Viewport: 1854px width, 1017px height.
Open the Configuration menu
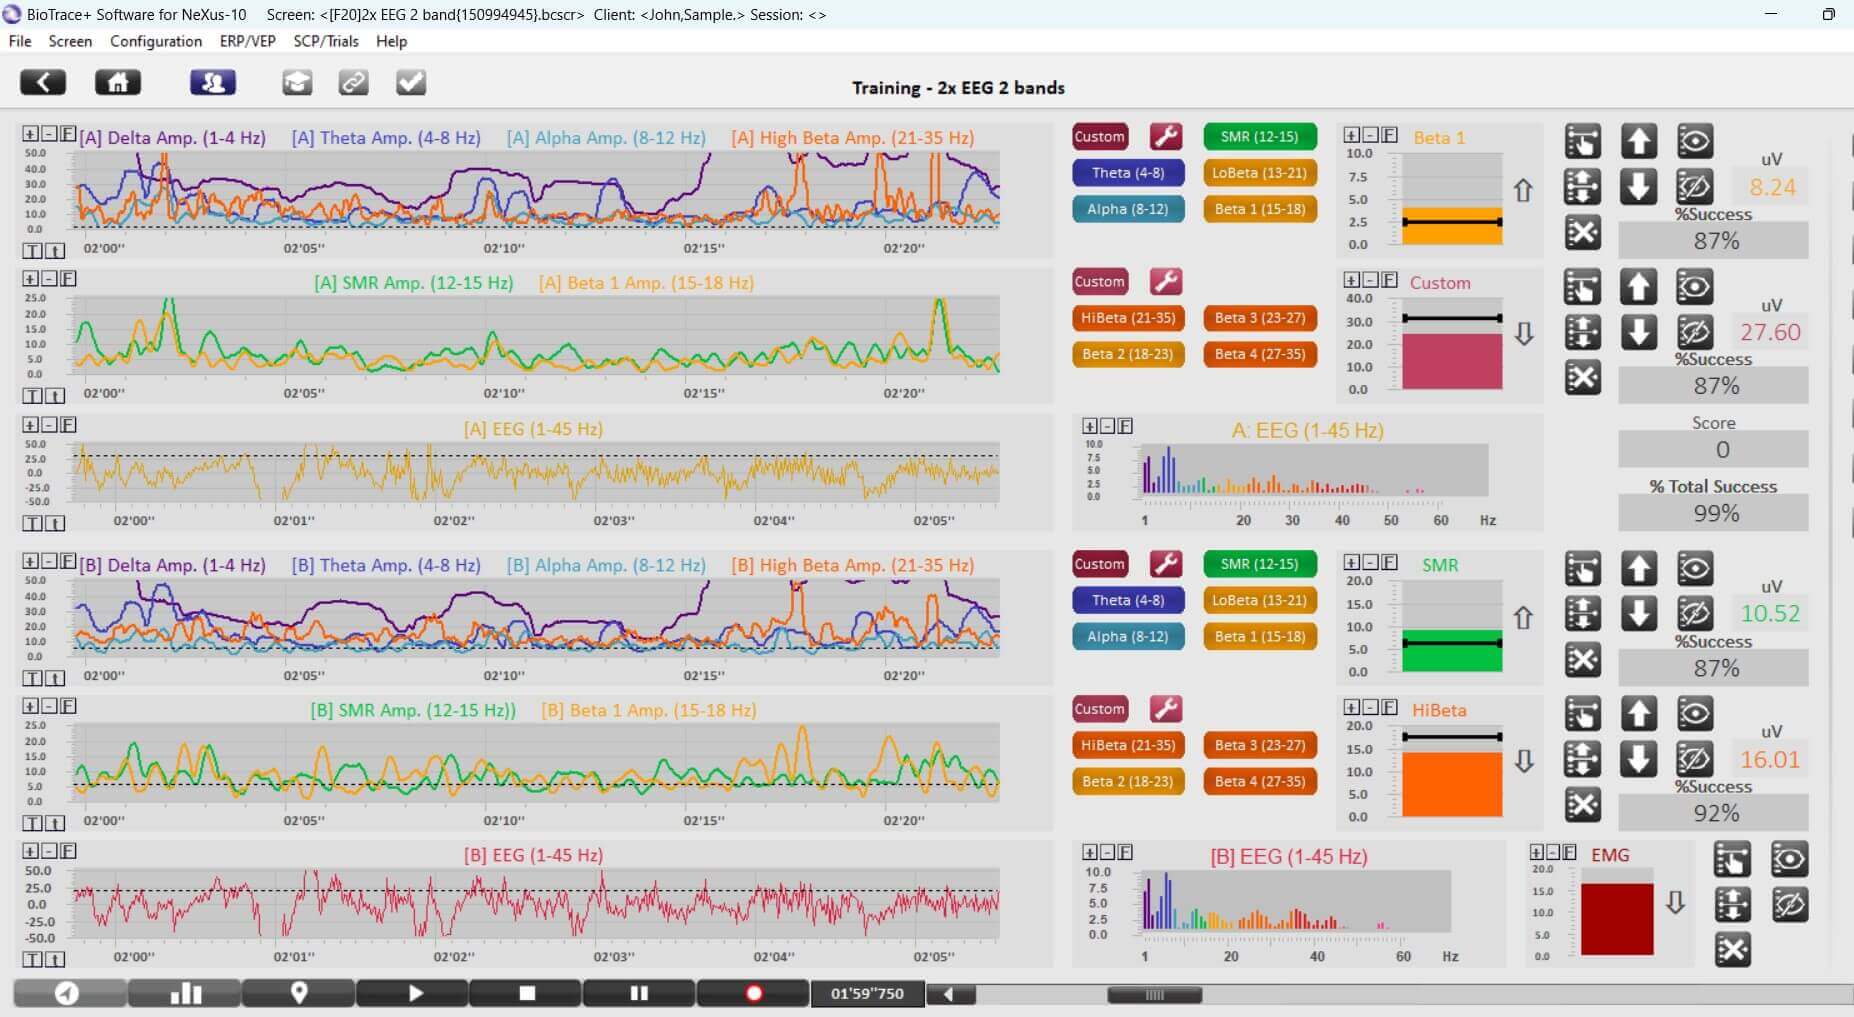click(156, 41)
